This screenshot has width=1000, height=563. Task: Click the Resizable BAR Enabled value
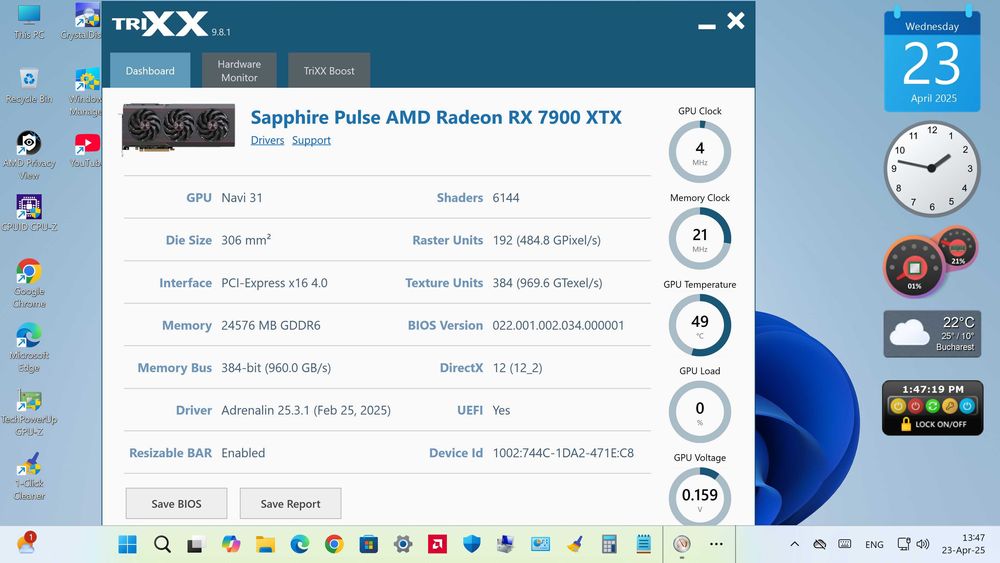click(x=243, y=453)
